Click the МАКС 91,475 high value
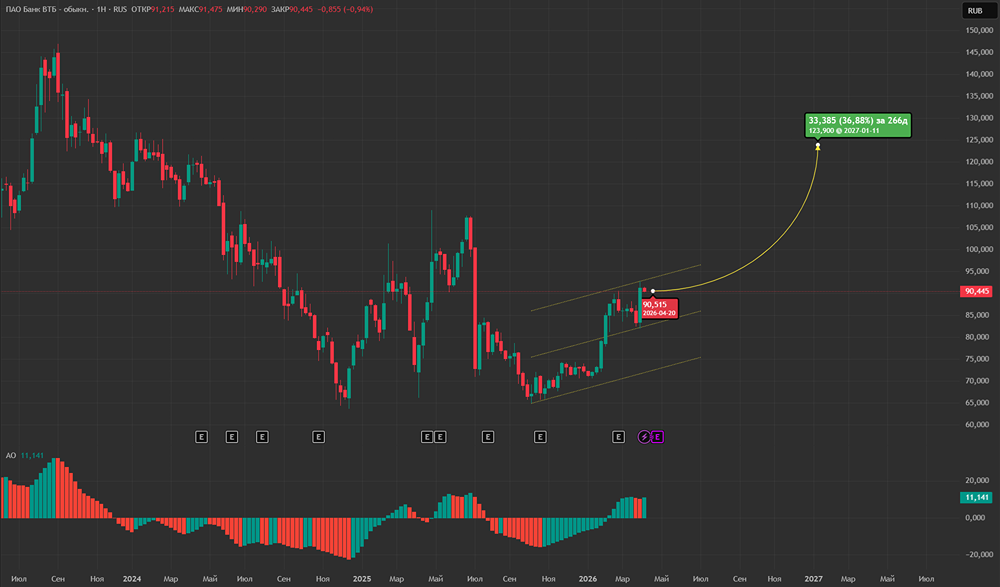This screenshot has height=587, width=1000. click(200, 10)
